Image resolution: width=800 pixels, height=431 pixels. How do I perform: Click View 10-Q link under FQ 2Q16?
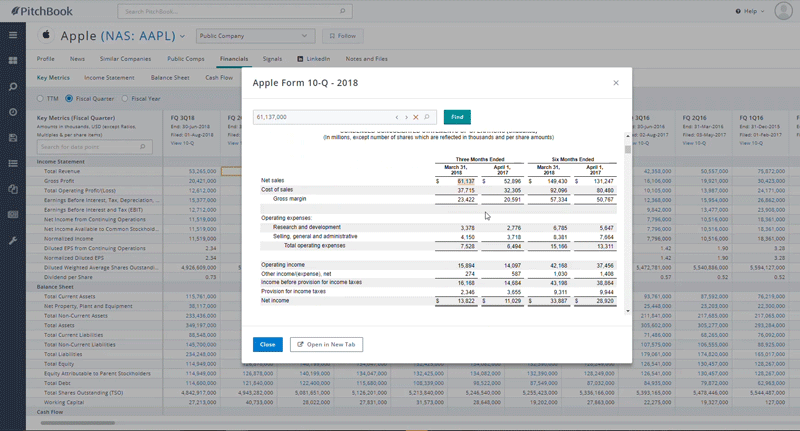click(695, 143)
